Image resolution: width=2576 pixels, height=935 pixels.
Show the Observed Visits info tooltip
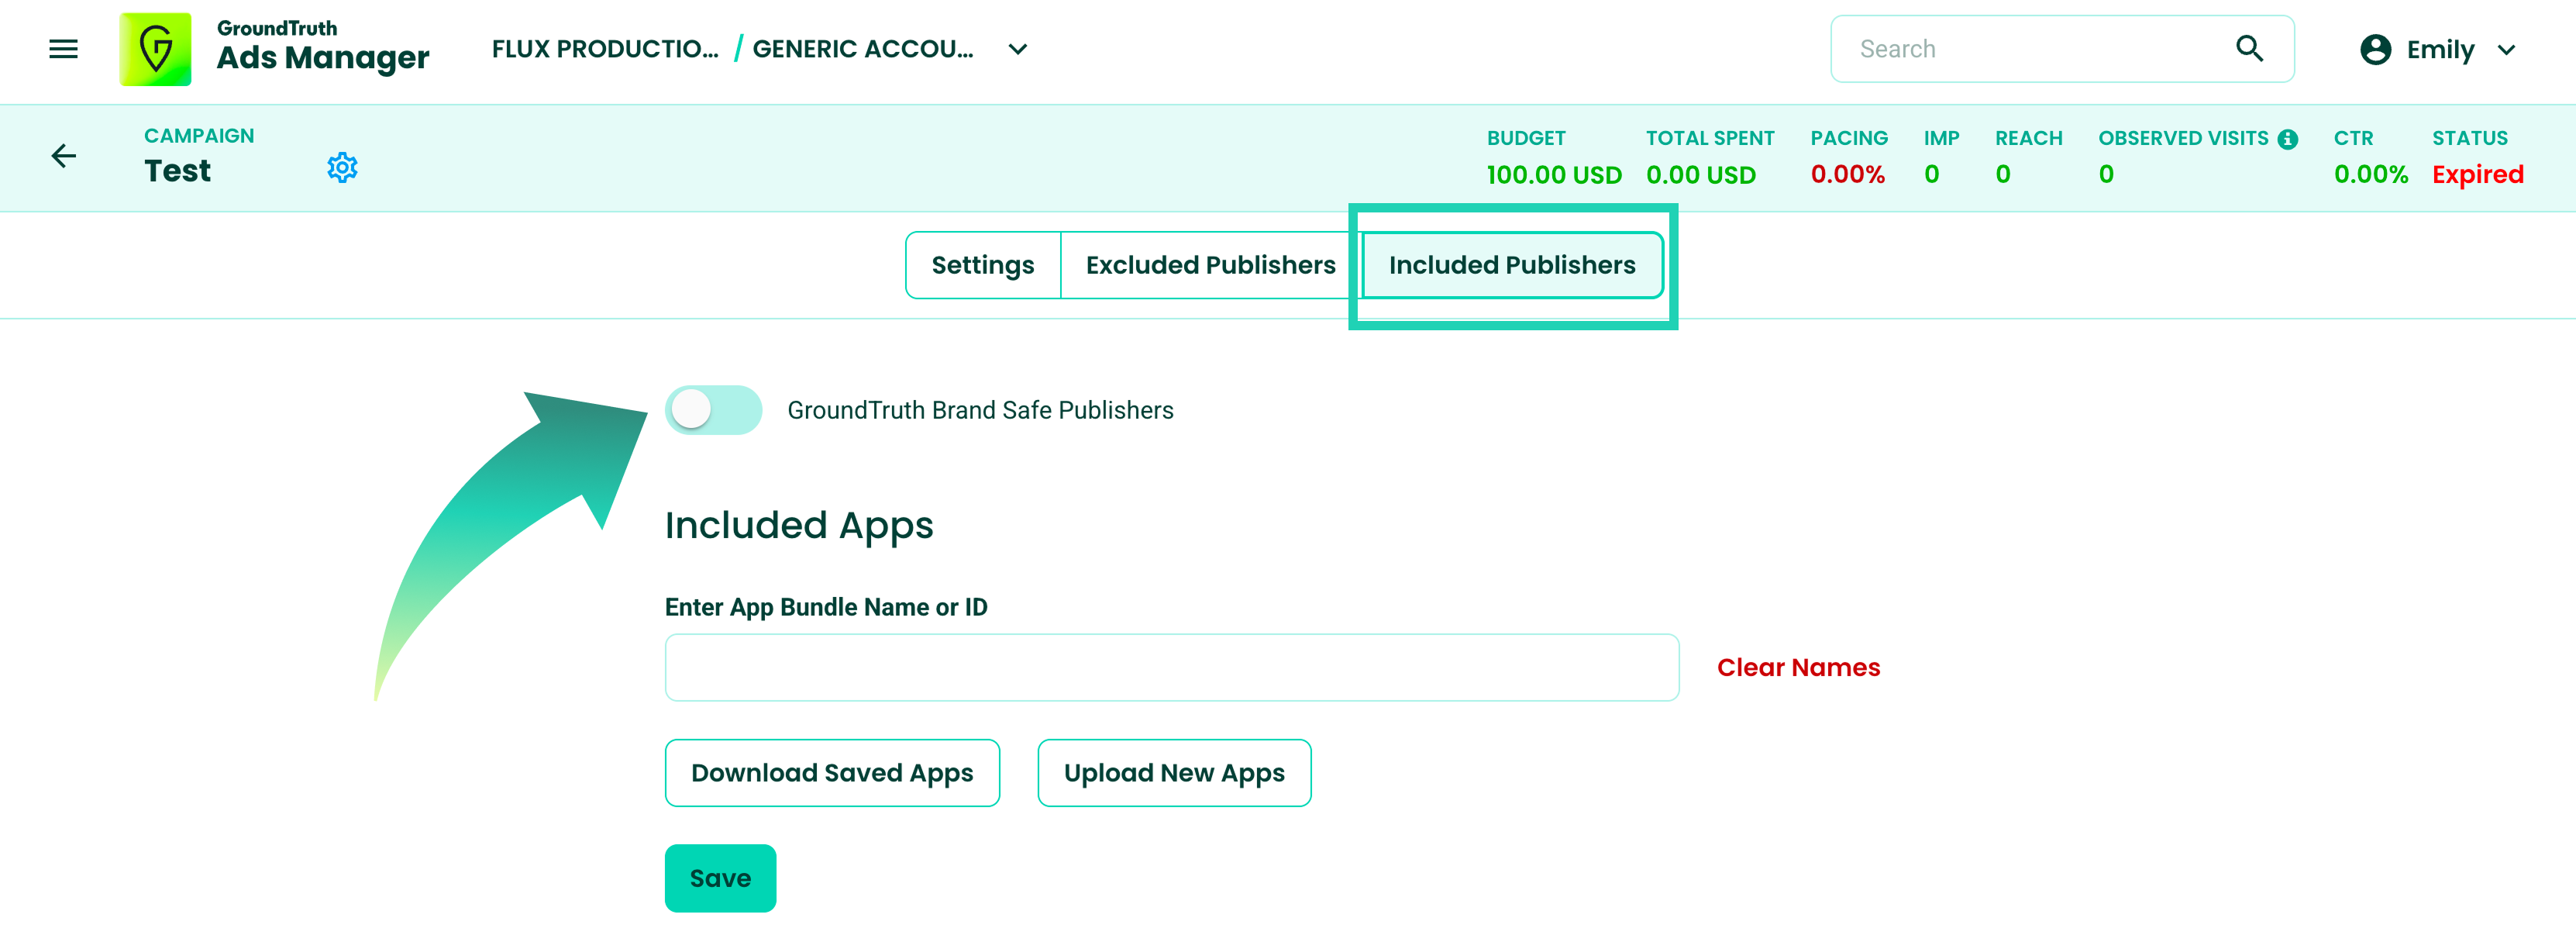click(2288, 139)
